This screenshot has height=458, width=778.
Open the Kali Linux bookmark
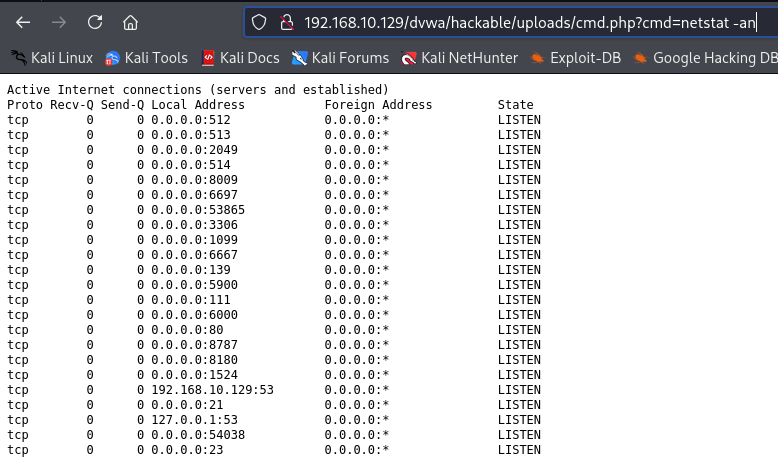click(52, 58)
